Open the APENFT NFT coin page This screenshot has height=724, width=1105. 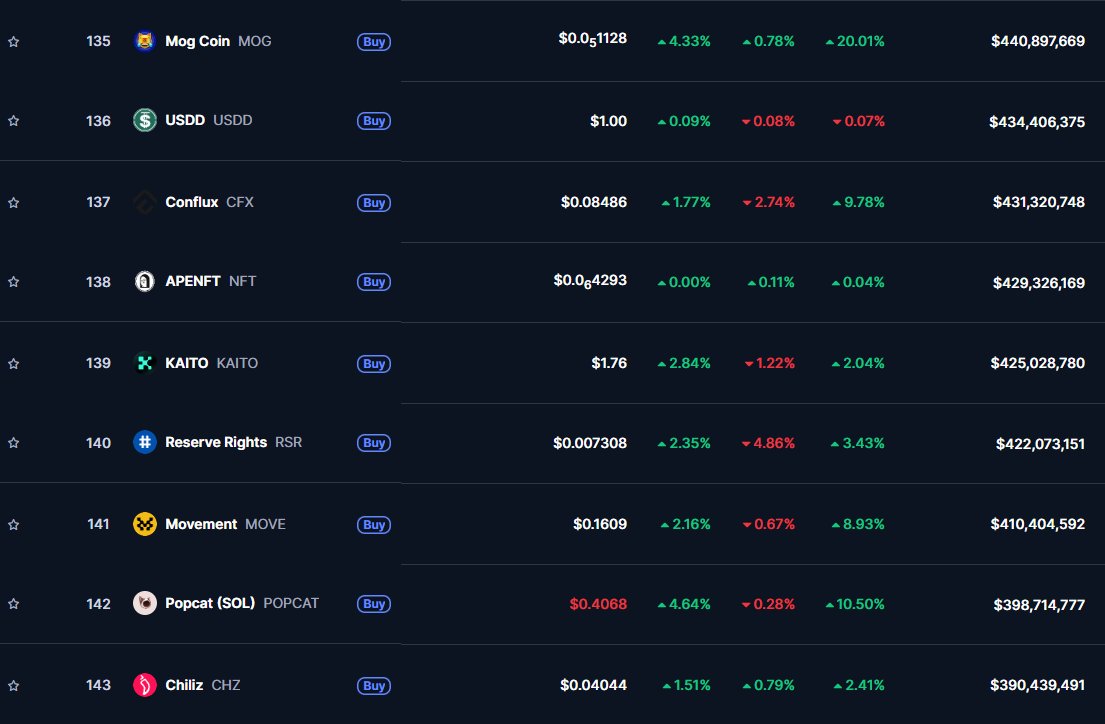tap(211, 281)
